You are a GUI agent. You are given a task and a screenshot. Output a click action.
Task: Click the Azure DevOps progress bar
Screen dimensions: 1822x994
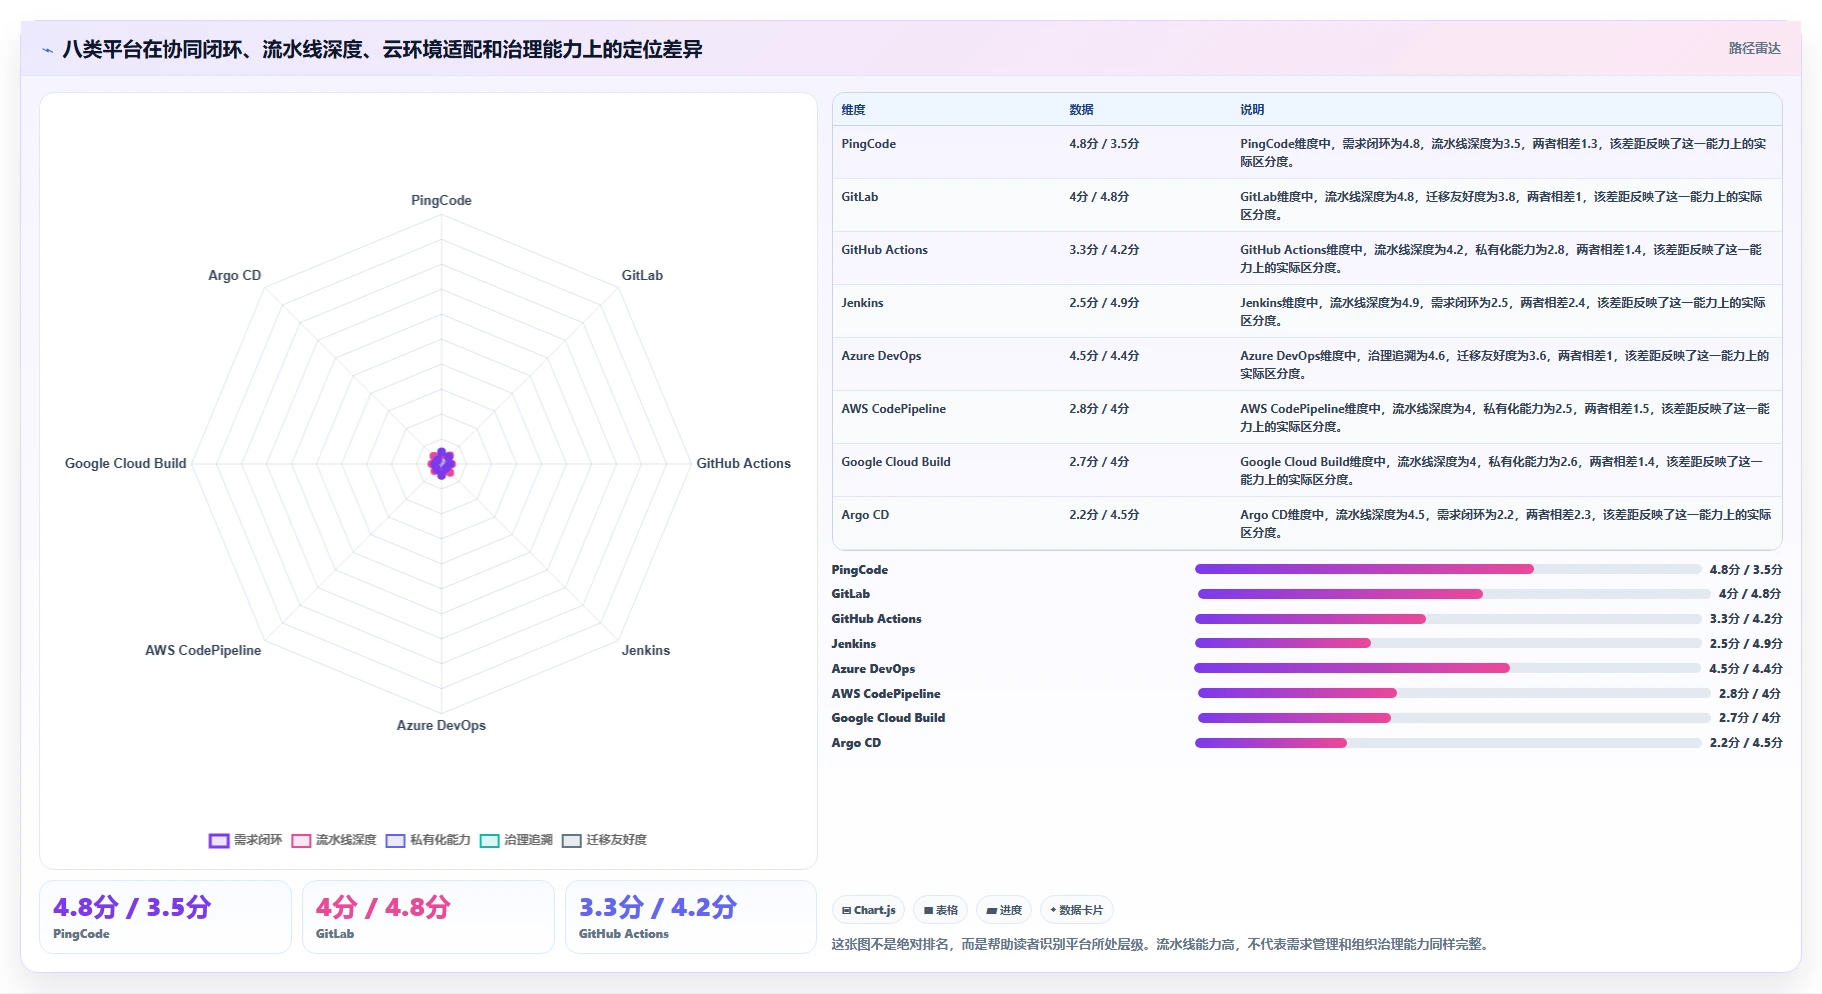tap(1448, 668)
